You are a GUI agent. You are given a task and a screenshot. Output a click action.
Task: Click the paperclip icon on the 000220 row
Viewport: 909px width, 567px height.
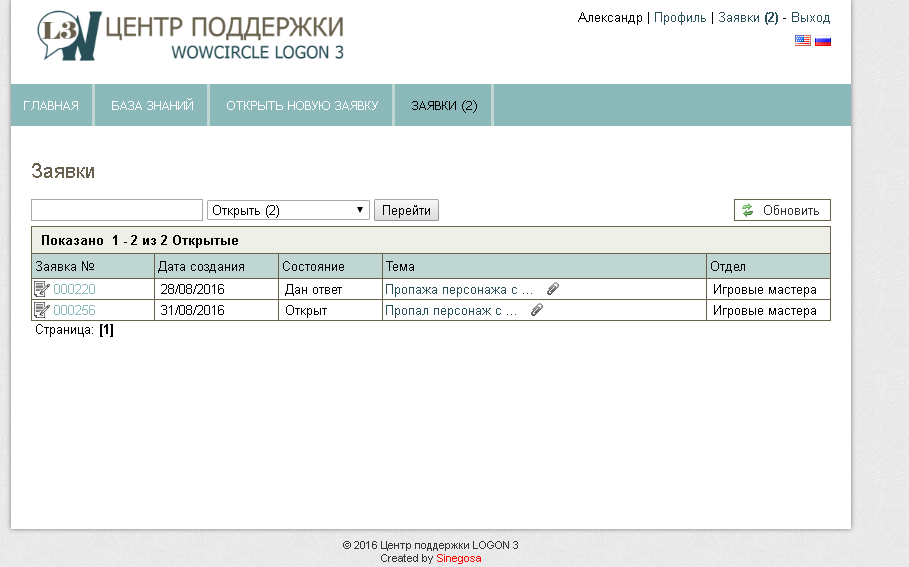553,289
